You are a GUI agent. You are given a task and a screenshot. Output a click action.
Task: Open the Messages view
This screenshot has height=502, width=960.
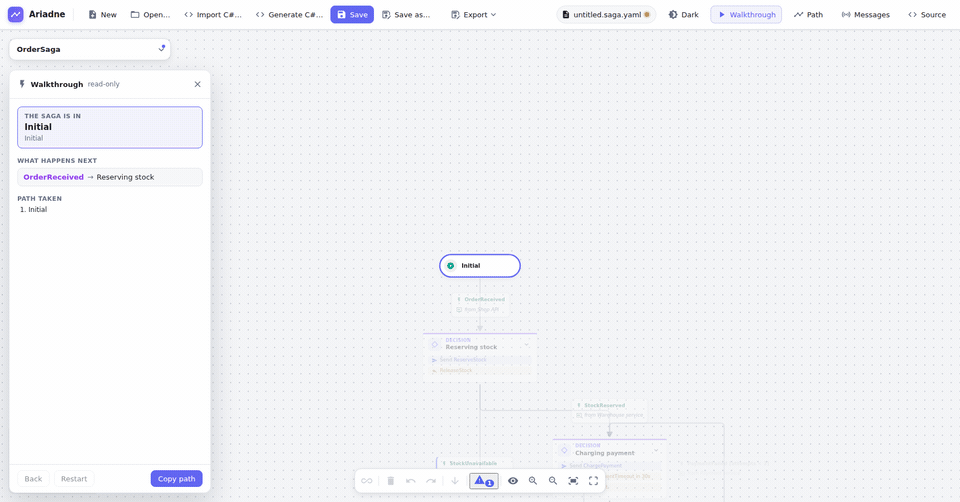[865, 15]
